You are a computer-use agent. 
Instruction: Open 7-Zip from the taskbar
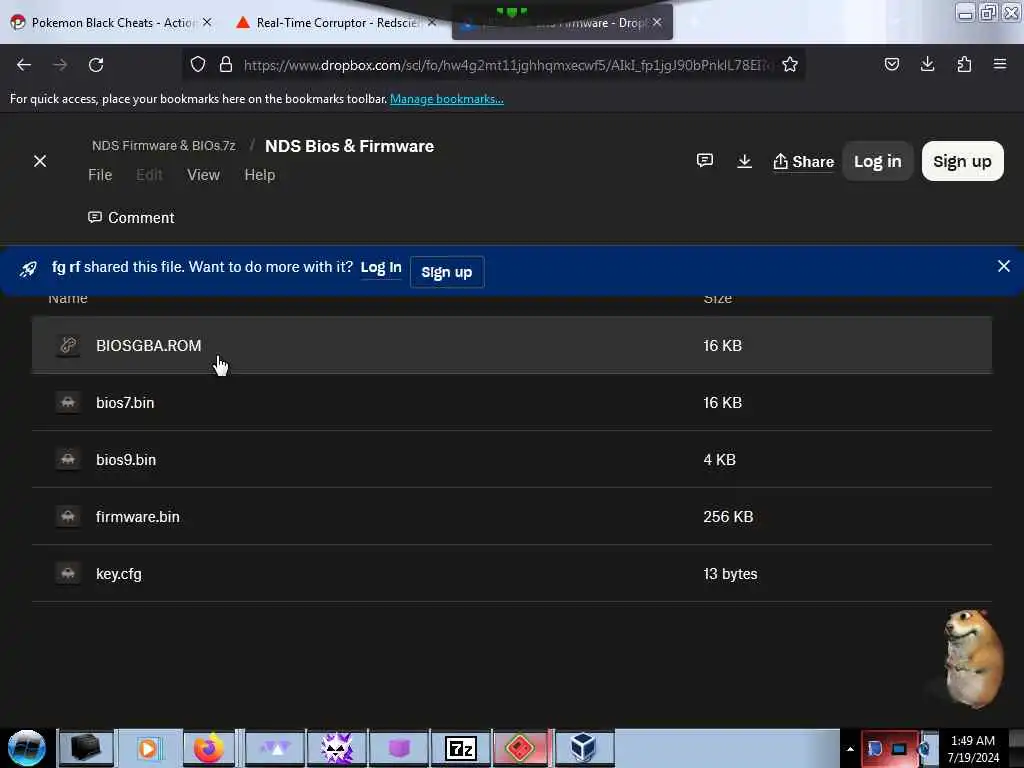(x=460, y=748)
